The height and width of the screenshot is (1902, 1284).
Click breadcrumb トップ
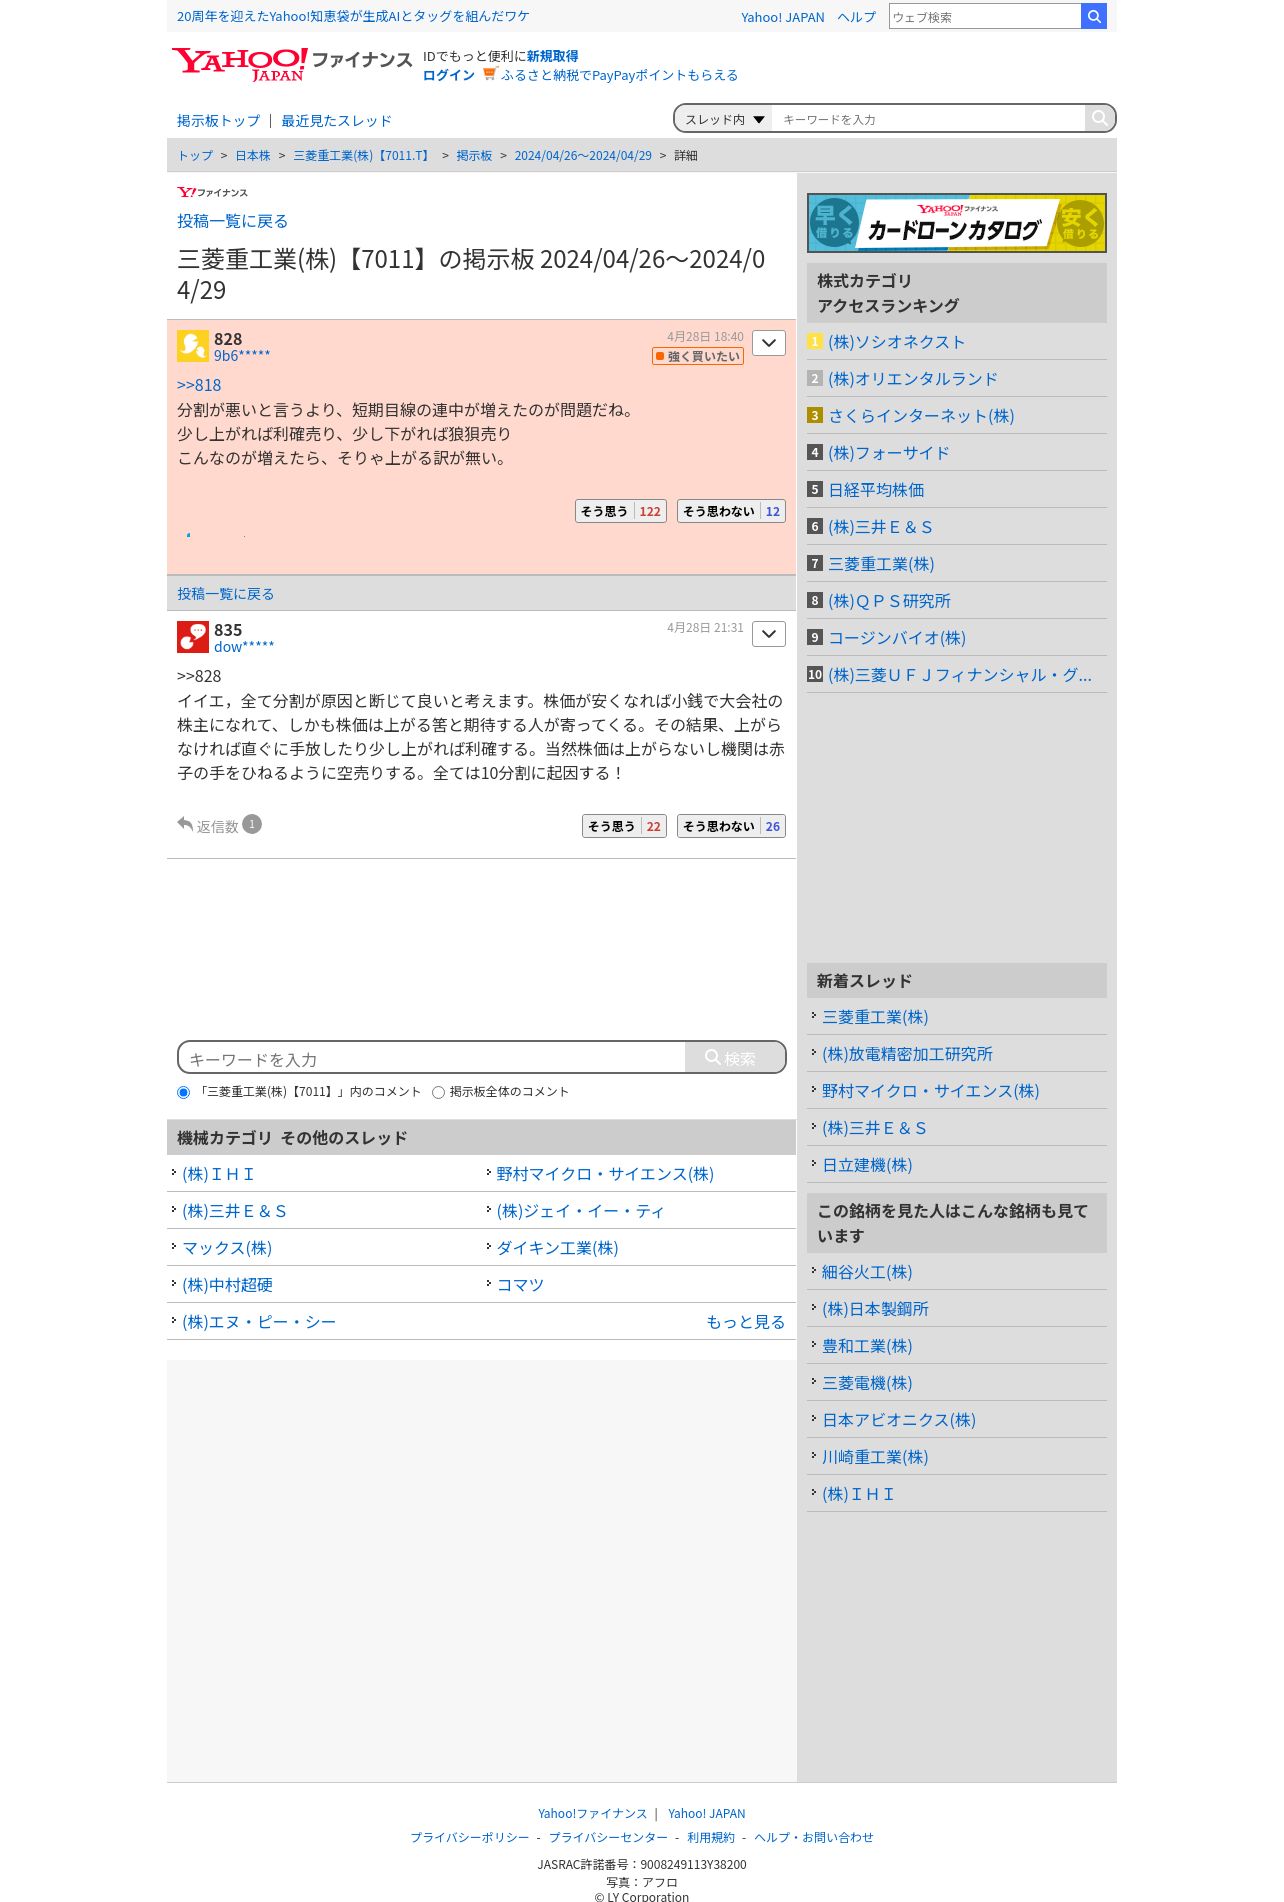pyautogui.click(x=195, y=155)
